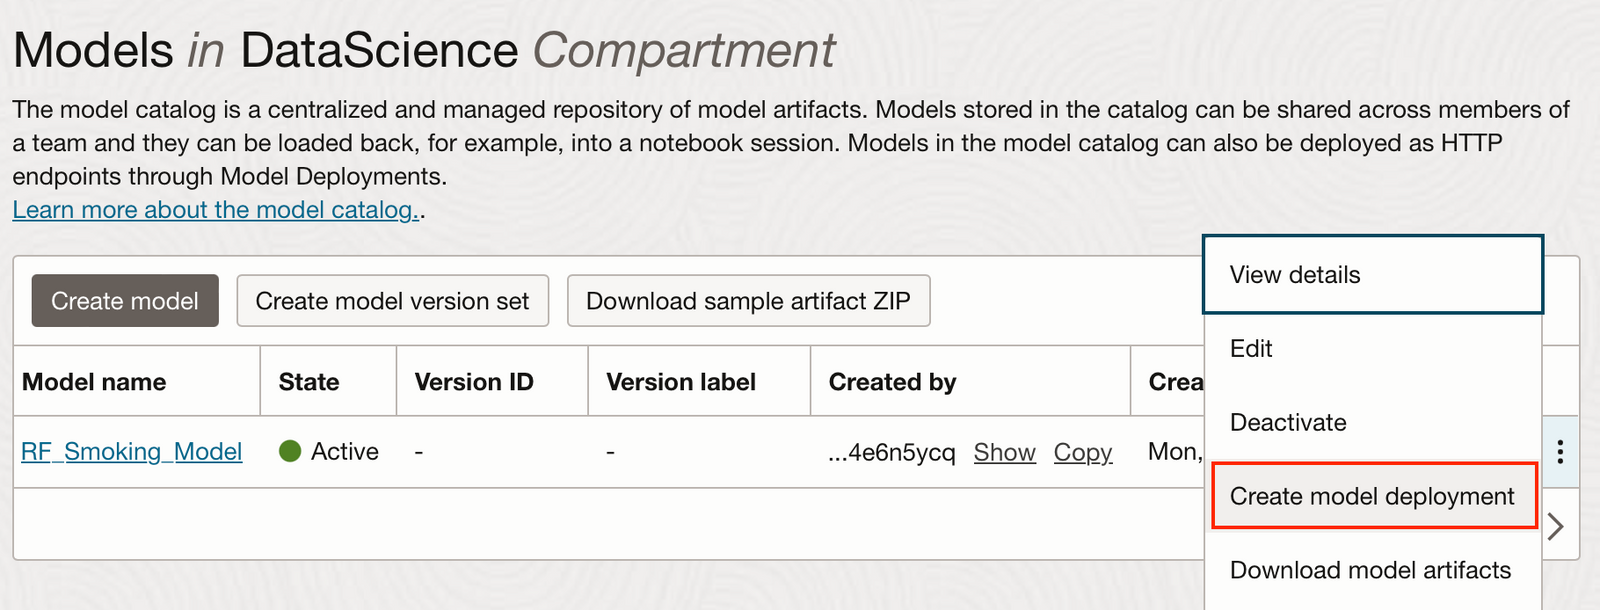The image size is (1600, 610).
Task: Open the actions menu for RF_Smoking_Model
Action: (x=1560, y=452)
